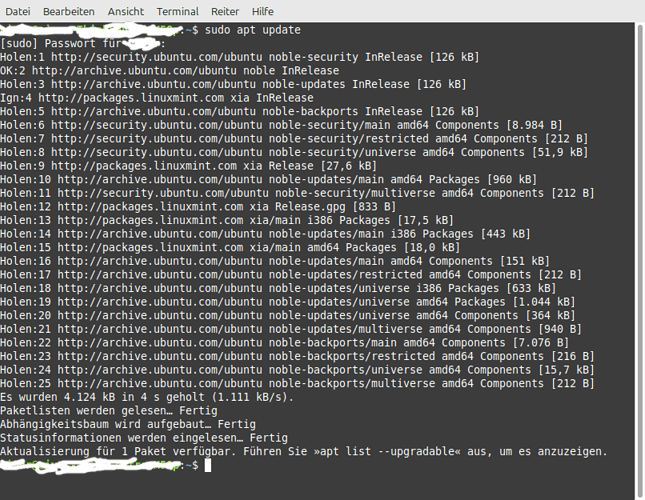
Task: Click the 'Holen:6' line with 8.984 B
Action: point(281,125)
